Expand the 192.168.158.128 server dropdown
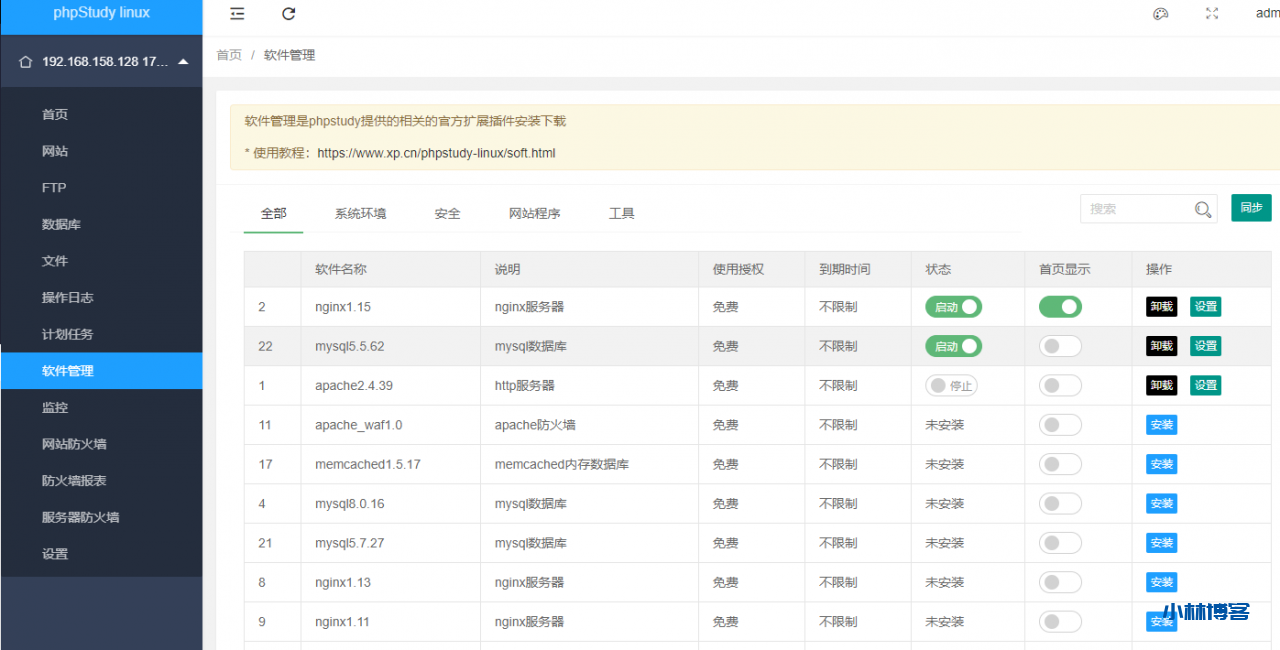Image resolution: width=1280 pixels, height=650 pixels. (101, 61)
